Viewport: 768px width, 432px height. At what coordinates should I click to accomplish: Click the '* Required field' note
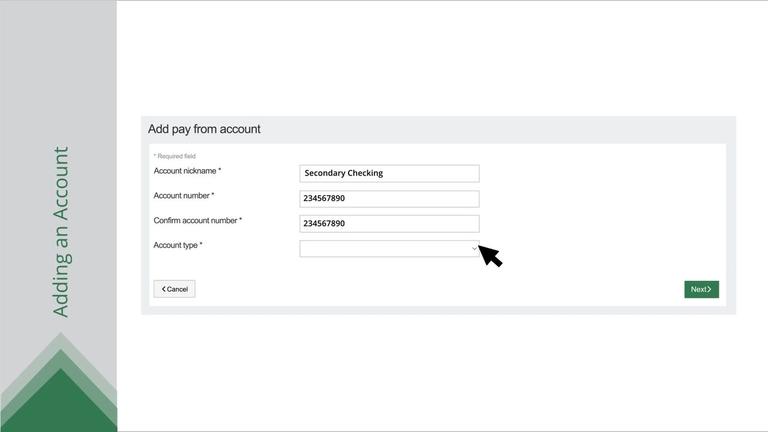pyautogui.click(x=175, y=156)
